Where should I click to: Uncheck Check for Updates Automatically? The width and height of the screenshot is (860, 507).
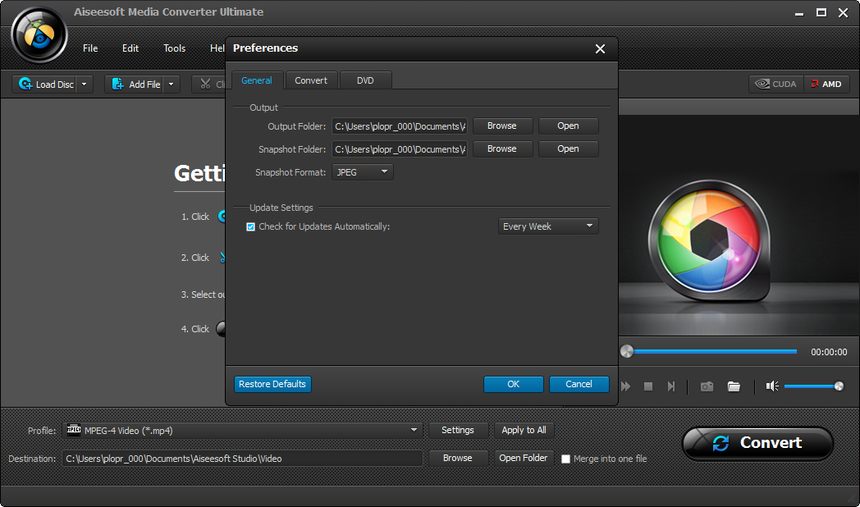(x=251, y=227)
